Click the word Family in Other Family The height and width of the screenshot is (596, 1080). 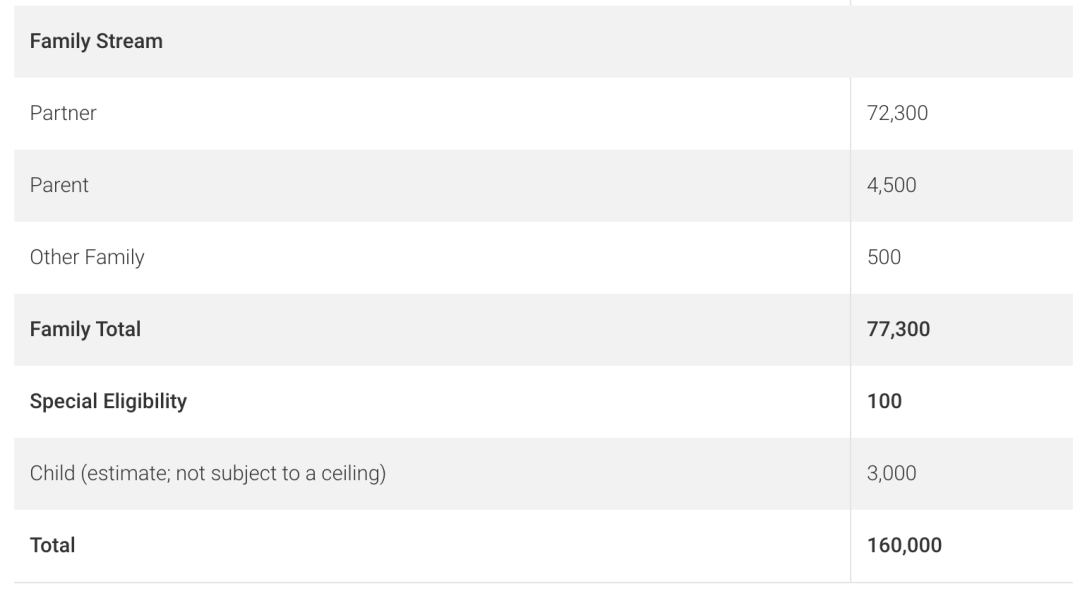pos(114,257)
